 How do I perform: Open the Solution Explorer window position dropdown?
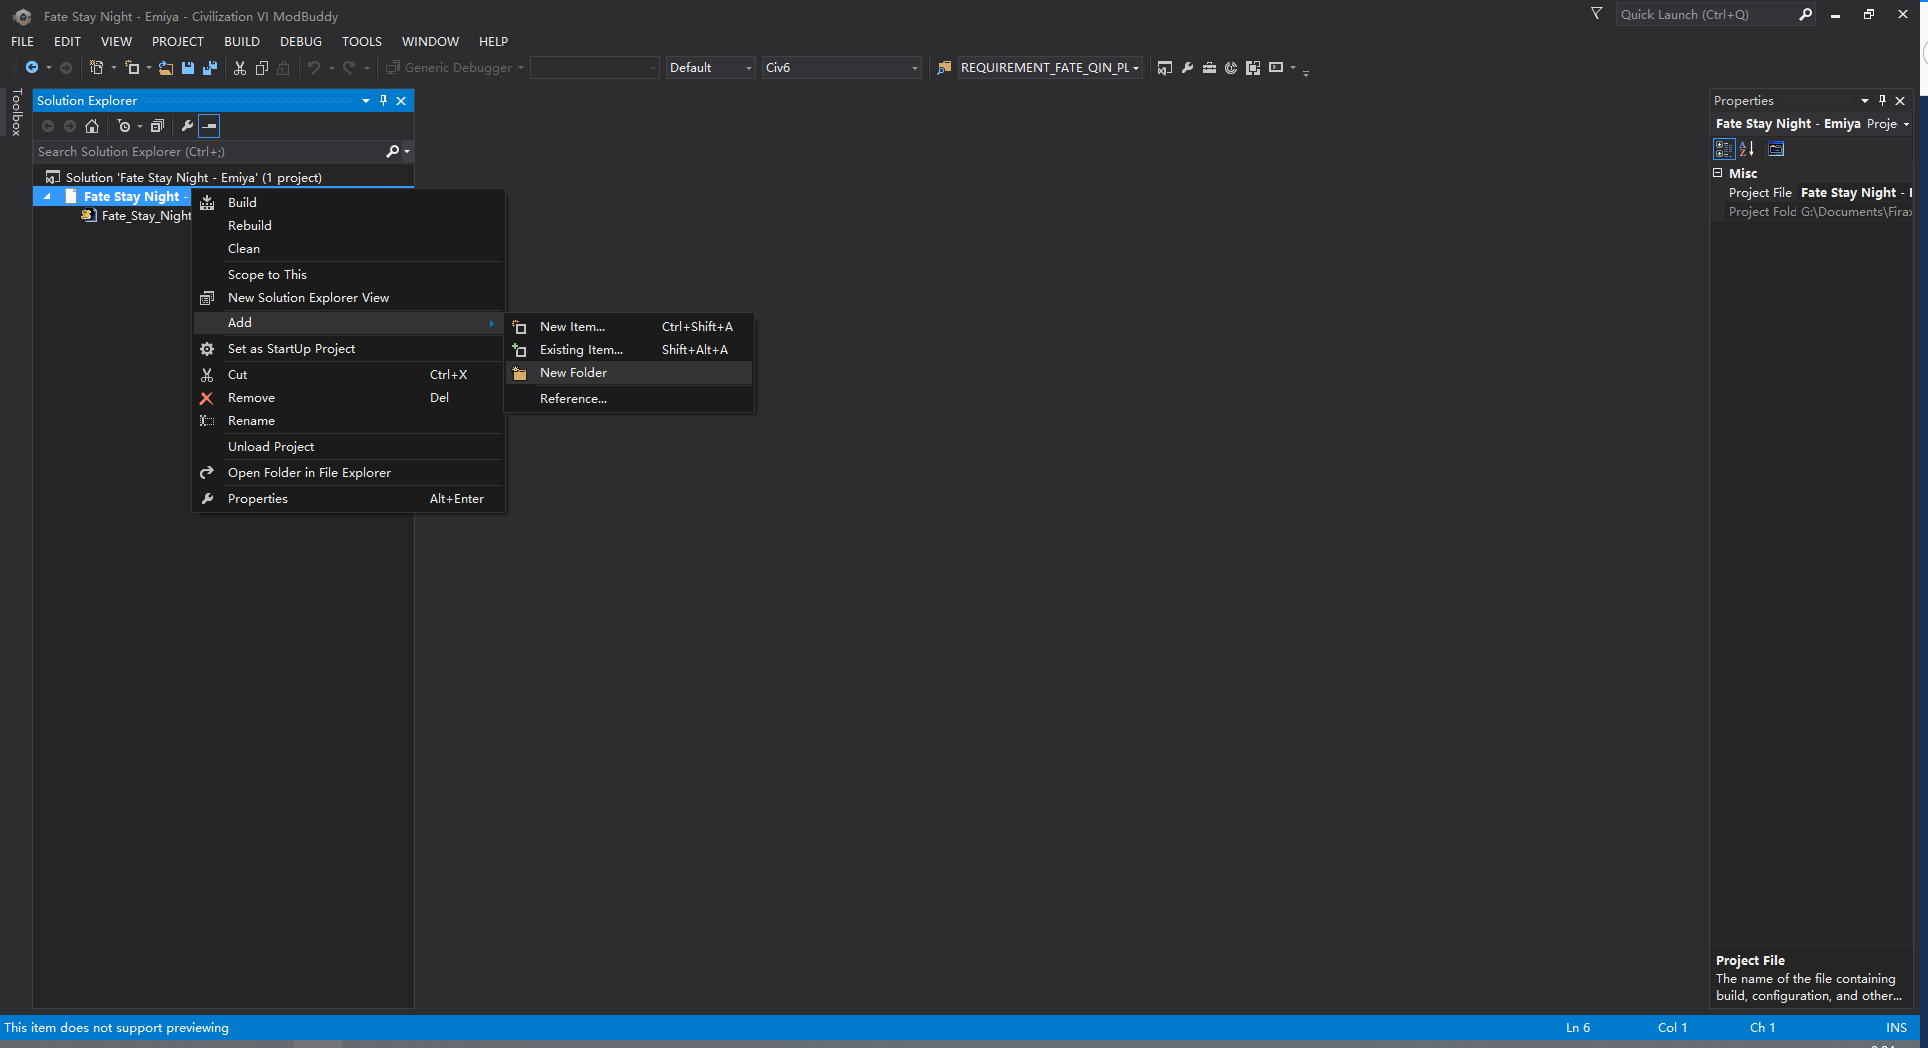[x=366, y=100]
